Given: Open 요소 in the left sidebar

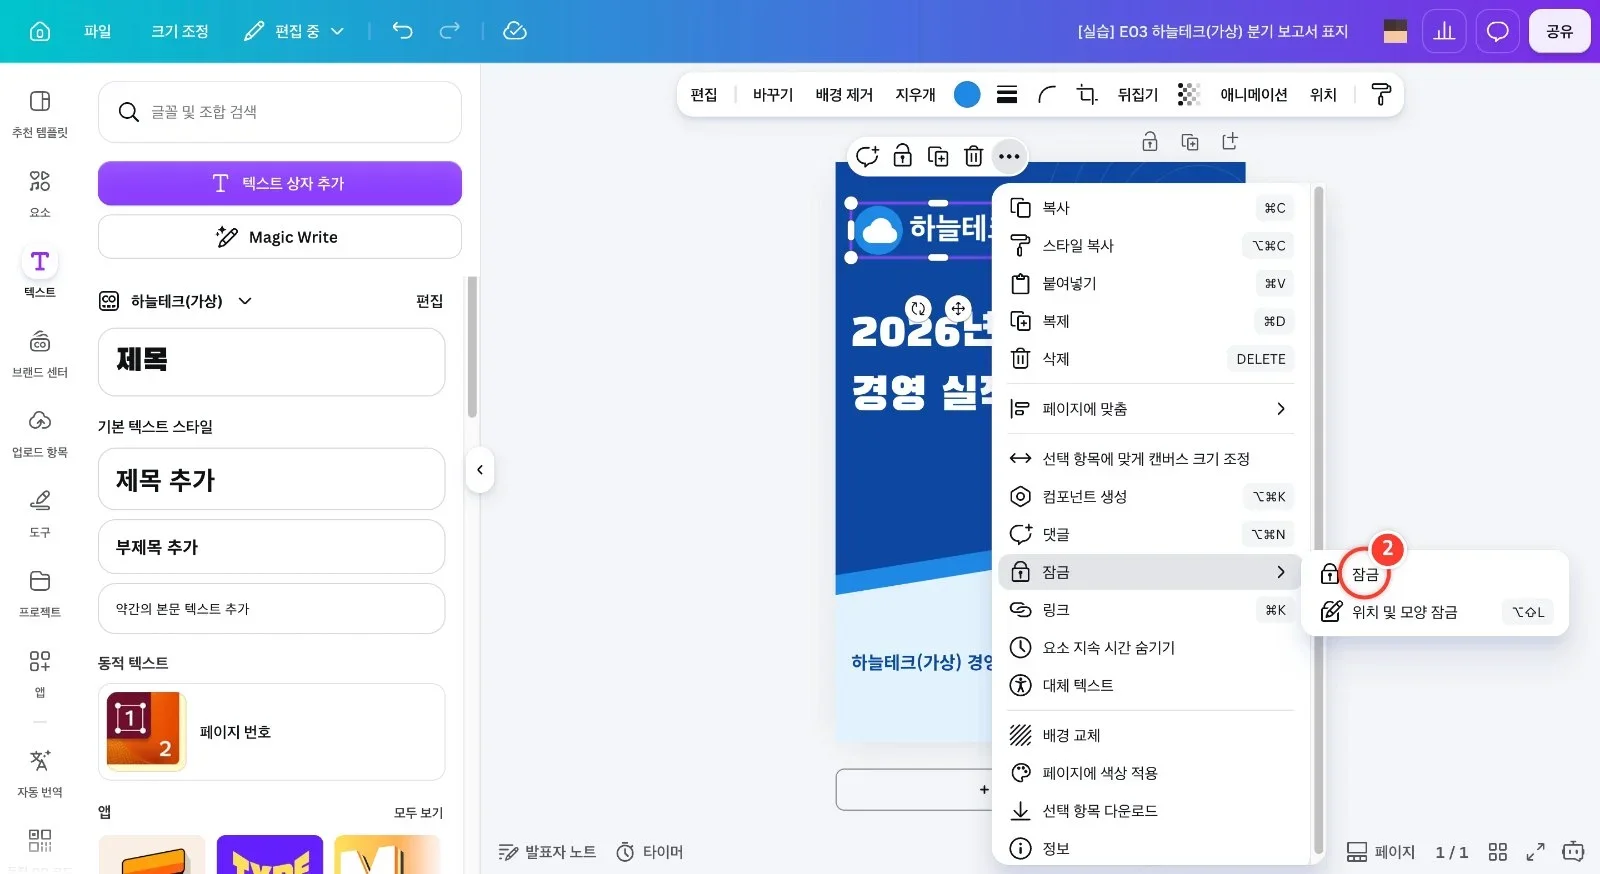Looking at the screenshot, I should click(40, 192).
